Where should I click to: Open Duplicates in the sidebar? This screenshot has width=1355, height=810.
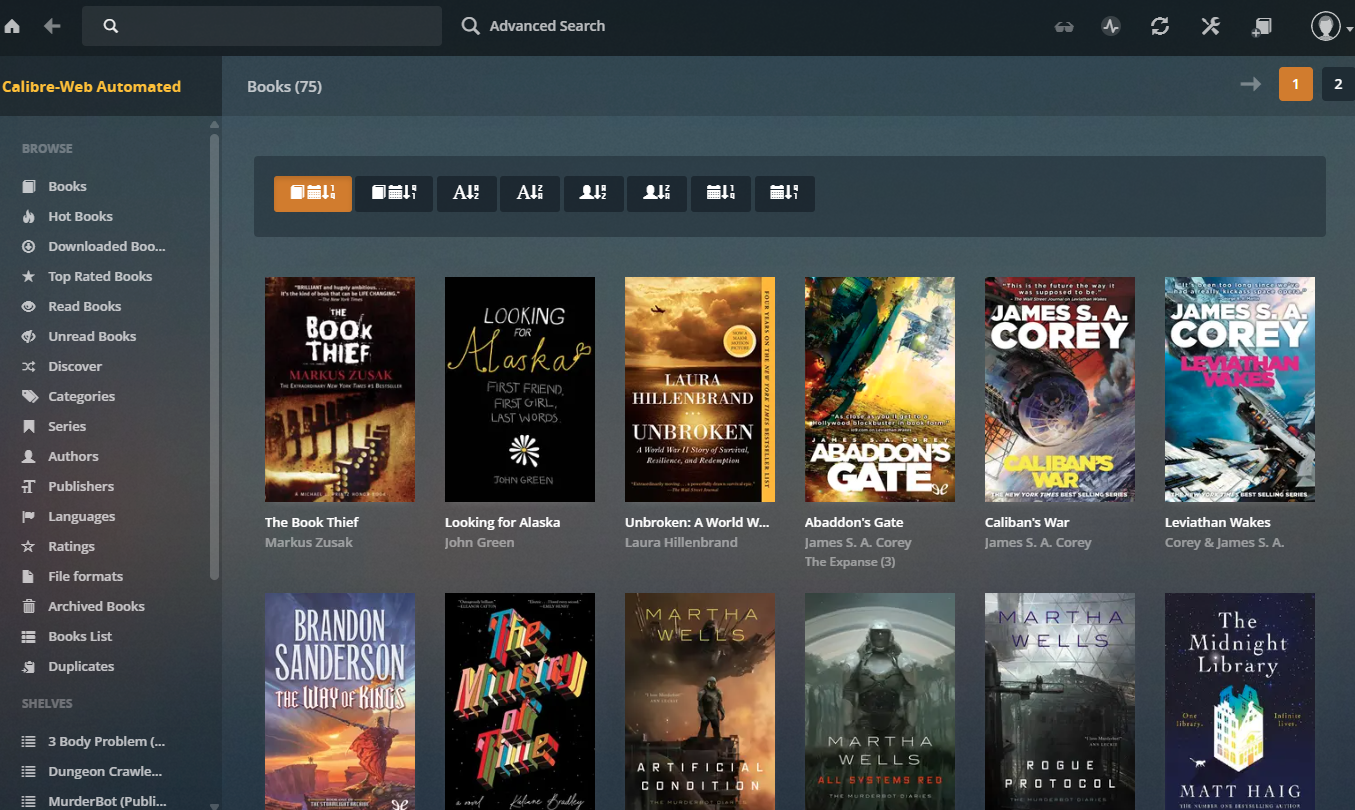pyautogui.click(x=81, y=666)
